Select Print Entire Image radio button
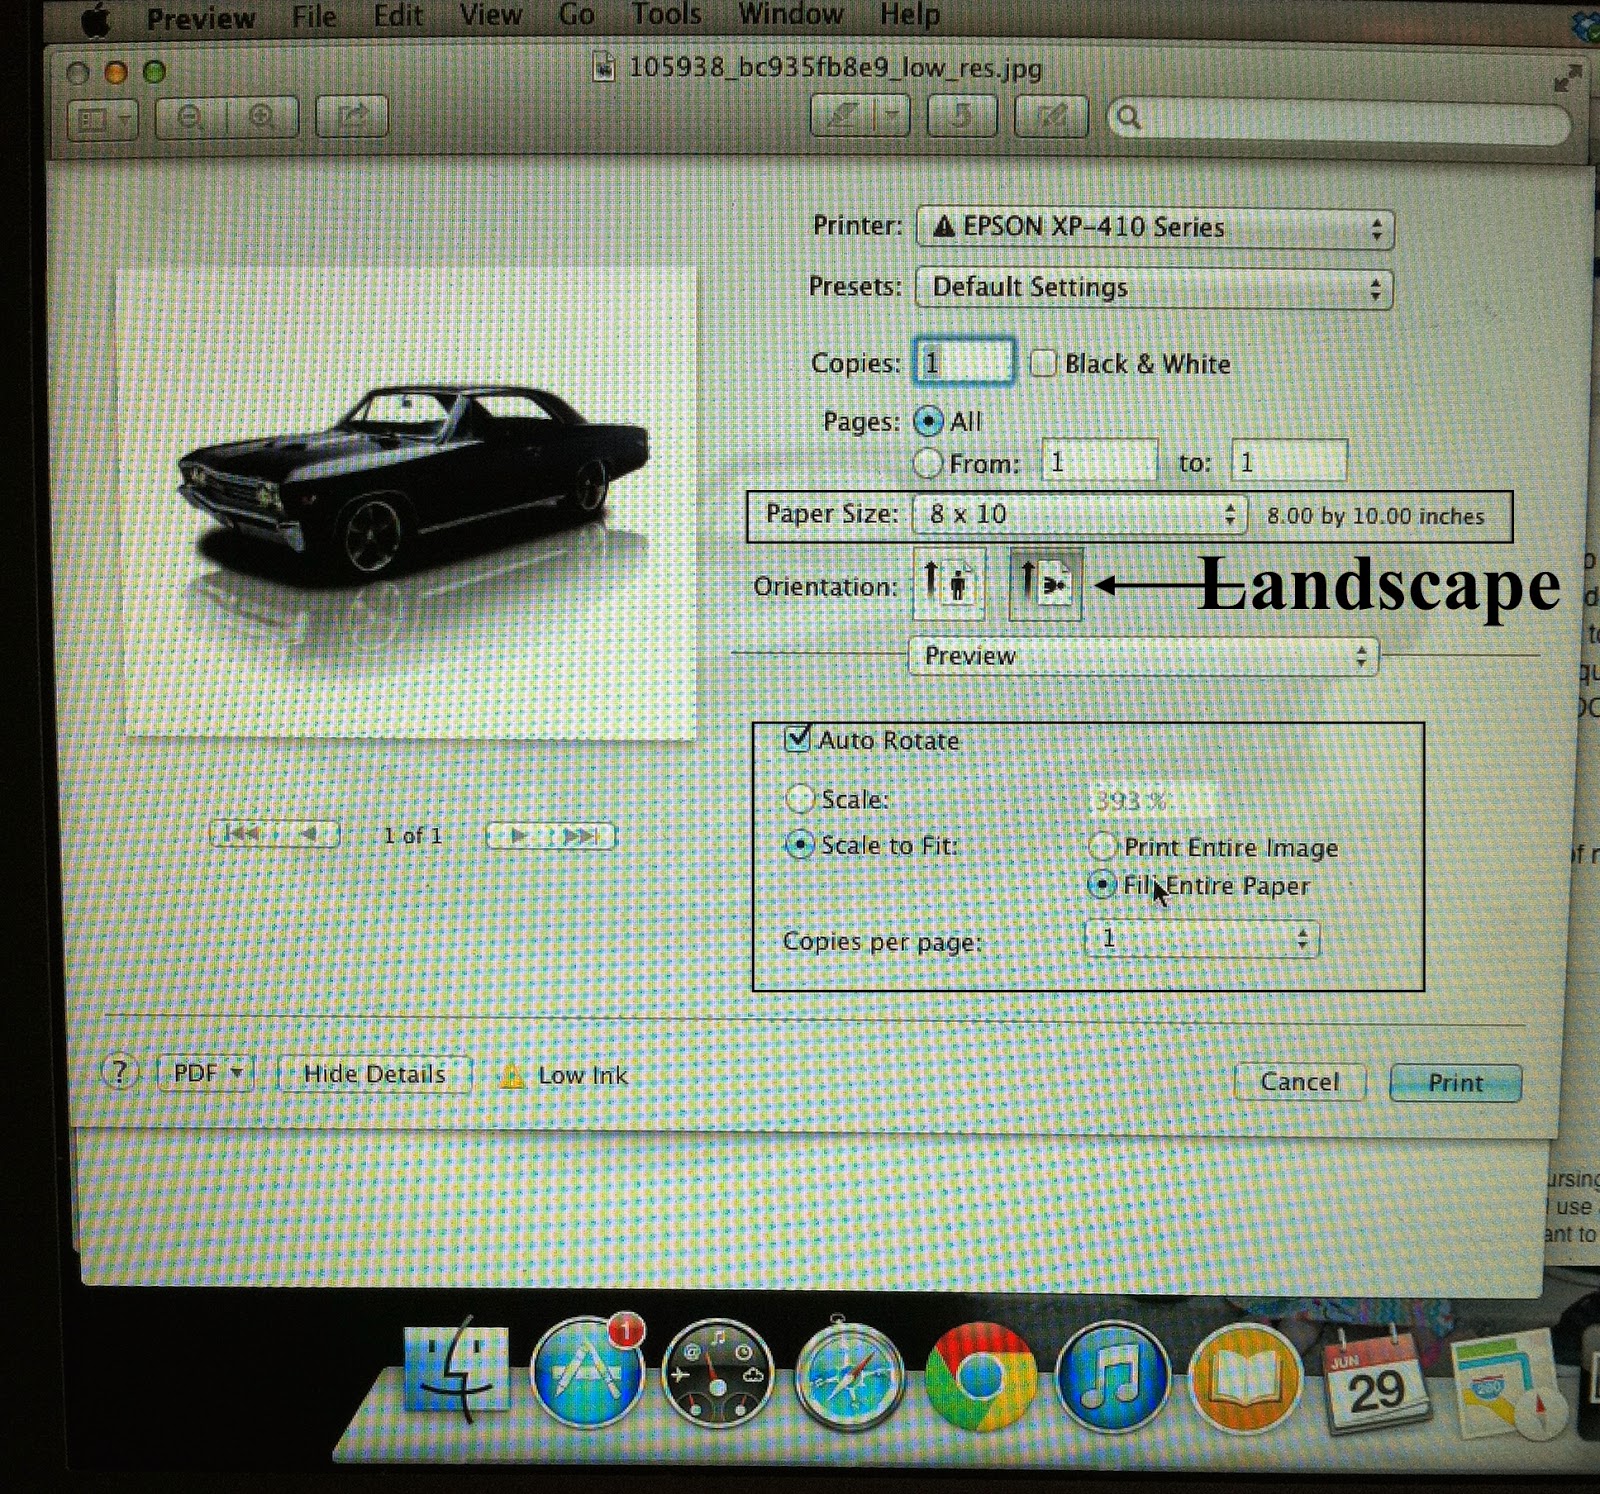Image resolution: width=1600 pixels, height=1494 pixels. point(1102,847)
